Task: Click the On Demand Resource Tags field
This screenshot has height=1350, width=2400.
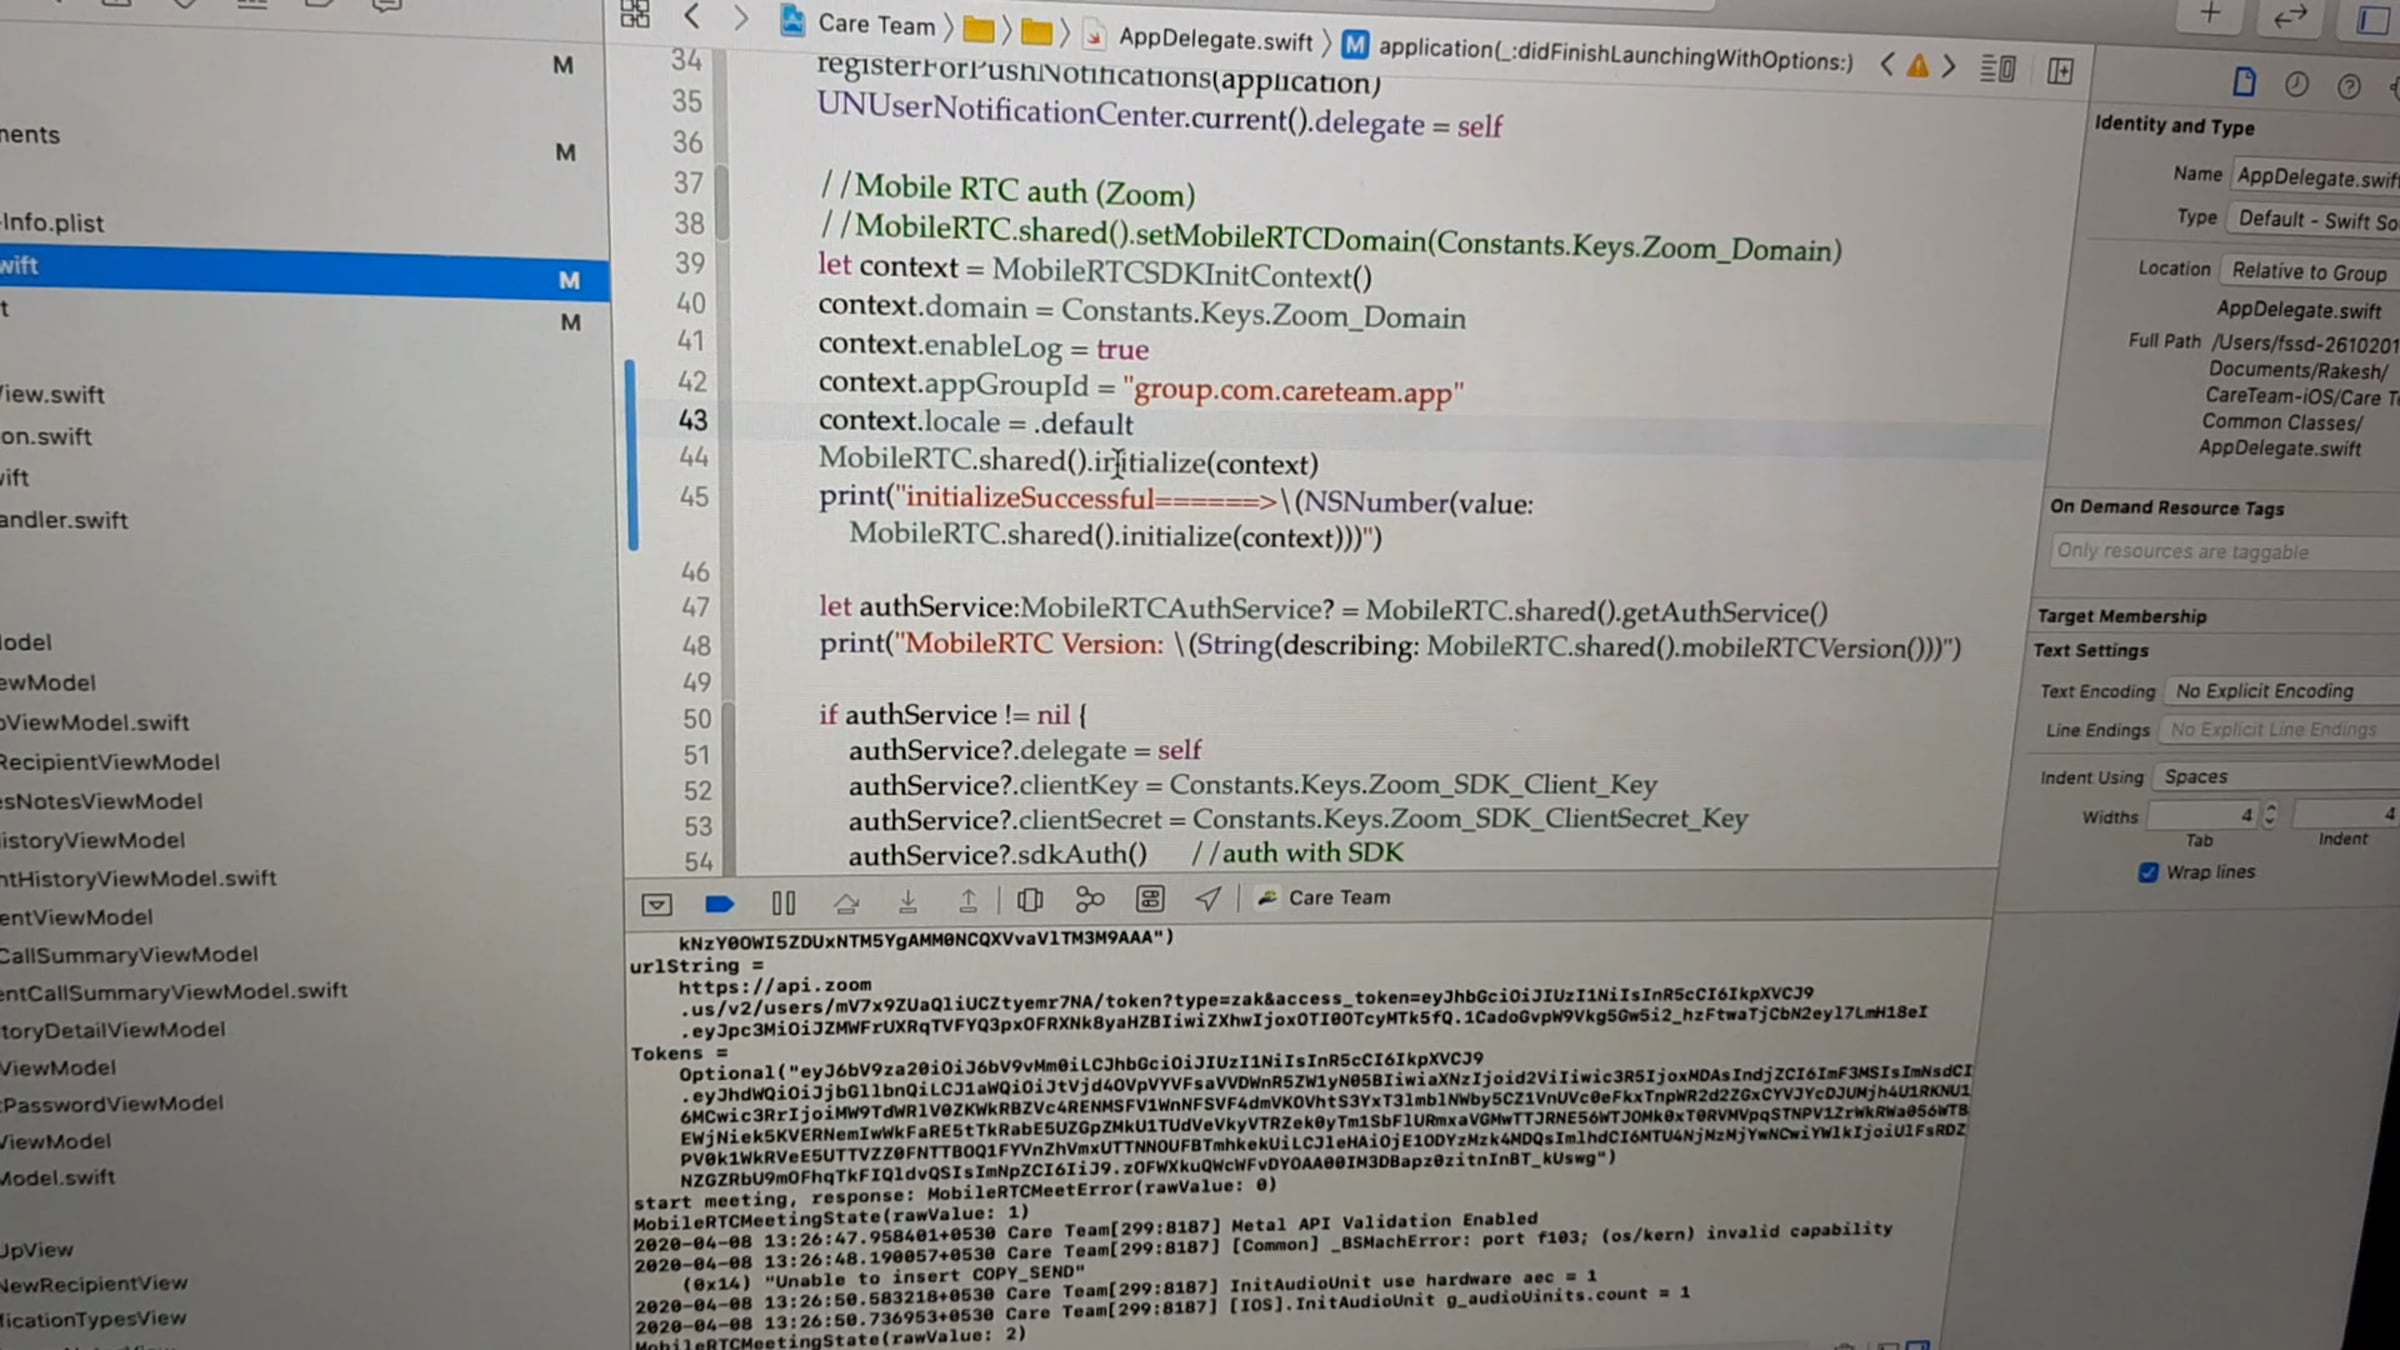Action: pyautogui.click(x=2224, y=551)
